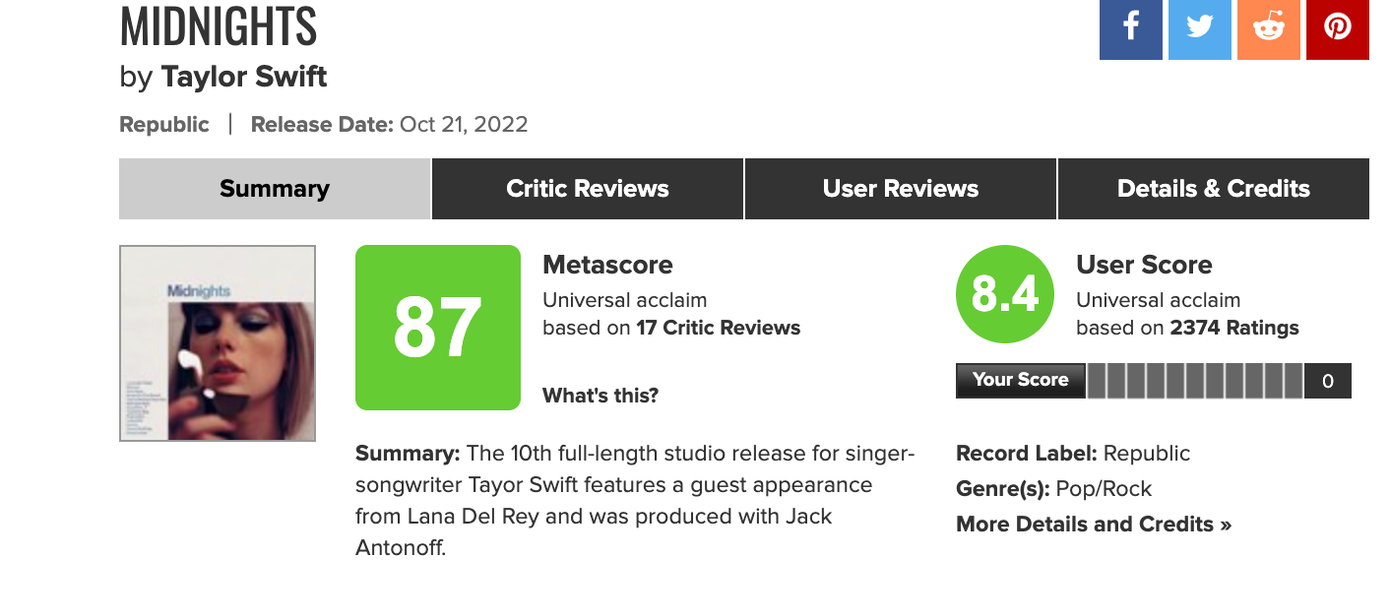1390x610 pixels.
Task: Switch to the Critic Reviews tab
Action: tap(587, 188)
